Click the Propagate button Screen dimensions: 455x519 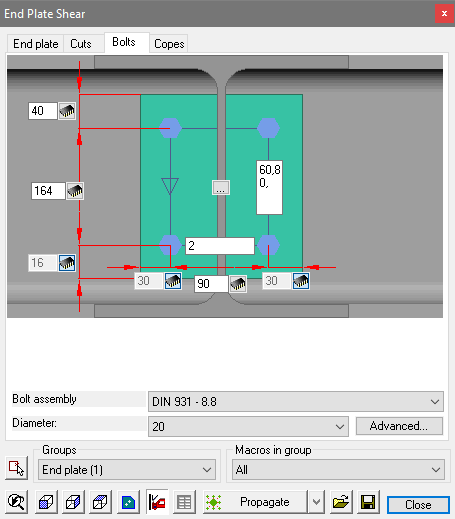255,502
